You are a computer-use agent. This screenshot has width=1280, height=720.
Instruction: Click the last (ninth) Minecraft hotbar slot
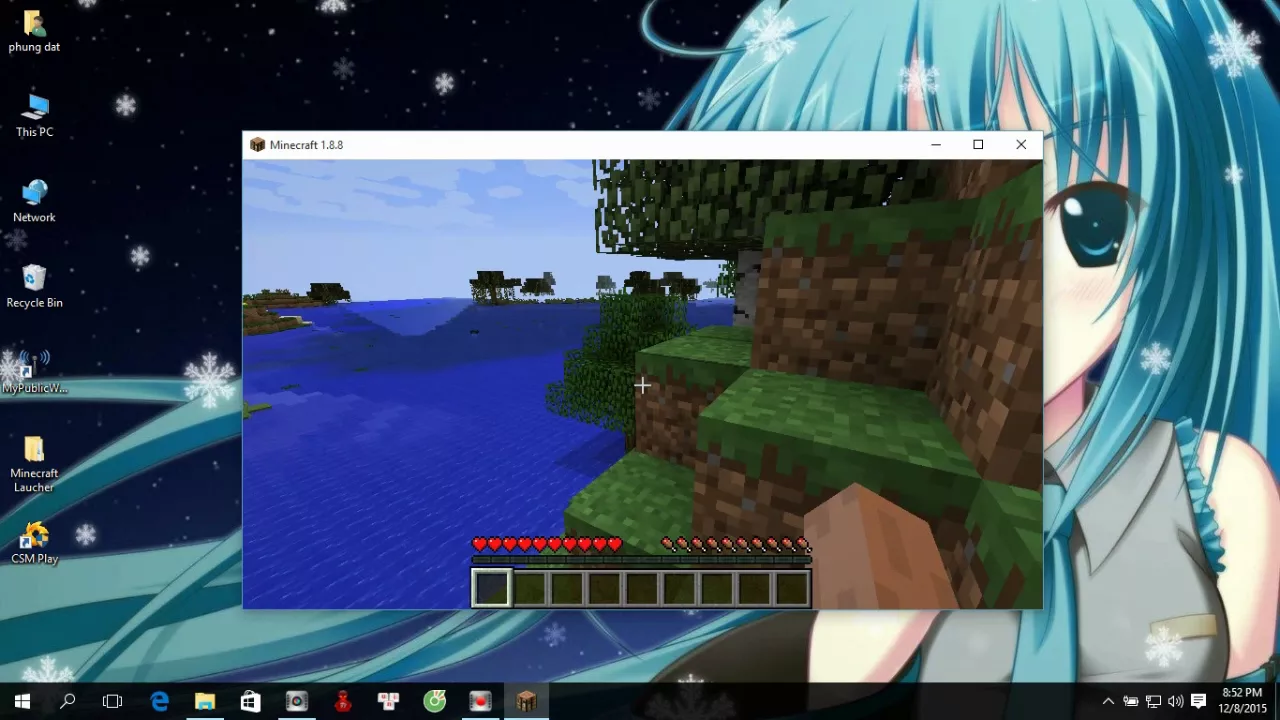click(792, 588)
